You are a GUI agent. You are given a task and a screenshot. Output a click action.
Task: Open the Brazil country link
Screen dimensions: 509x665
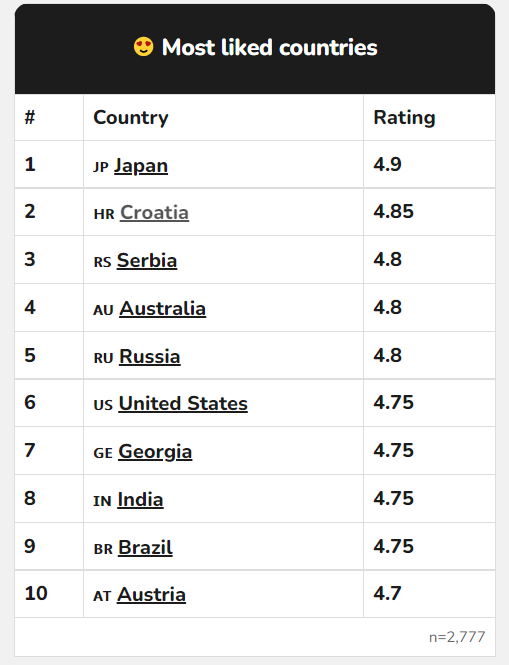[x=145, y=548]
